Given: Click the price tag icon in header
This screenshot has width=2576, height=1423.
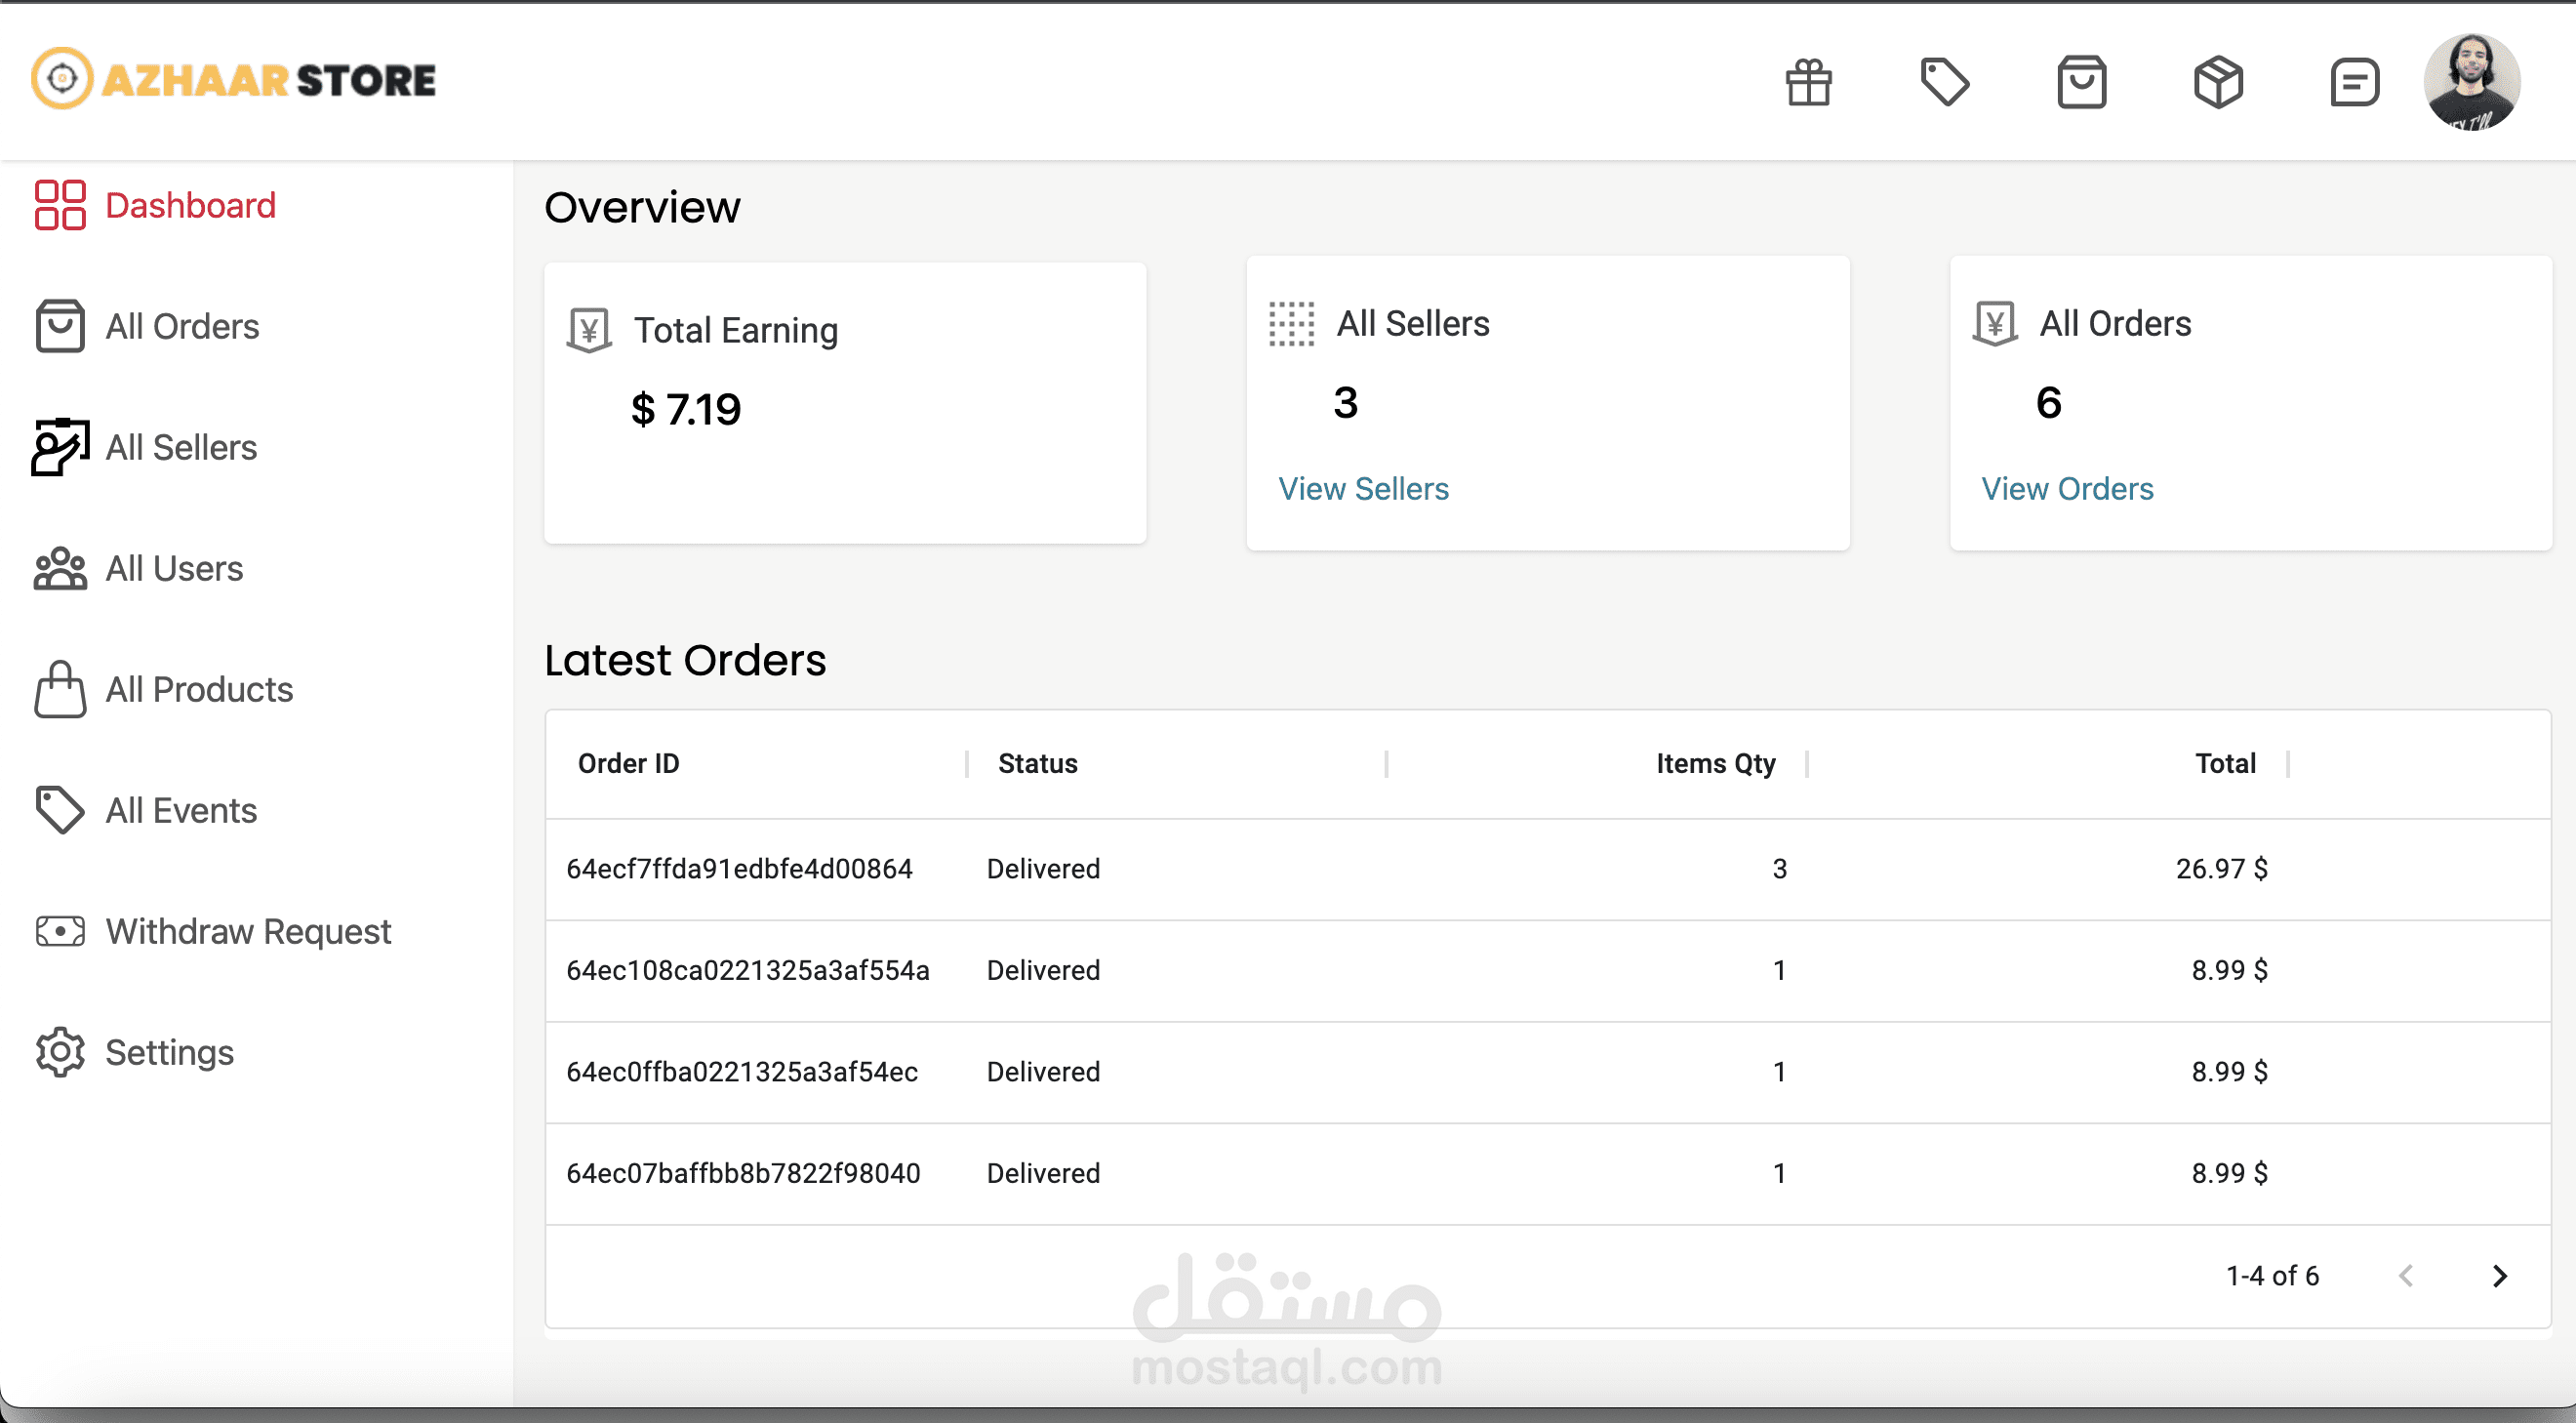Looking at the screenshot, I should click(1944, 82).
